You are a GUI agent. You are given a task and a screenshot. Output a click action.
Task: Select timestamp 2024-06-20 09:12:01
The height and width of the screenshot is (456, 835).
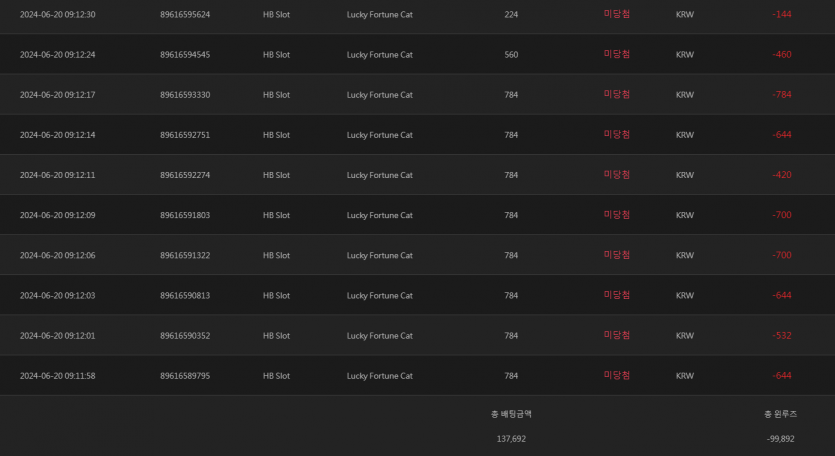[x=58, y=336]
